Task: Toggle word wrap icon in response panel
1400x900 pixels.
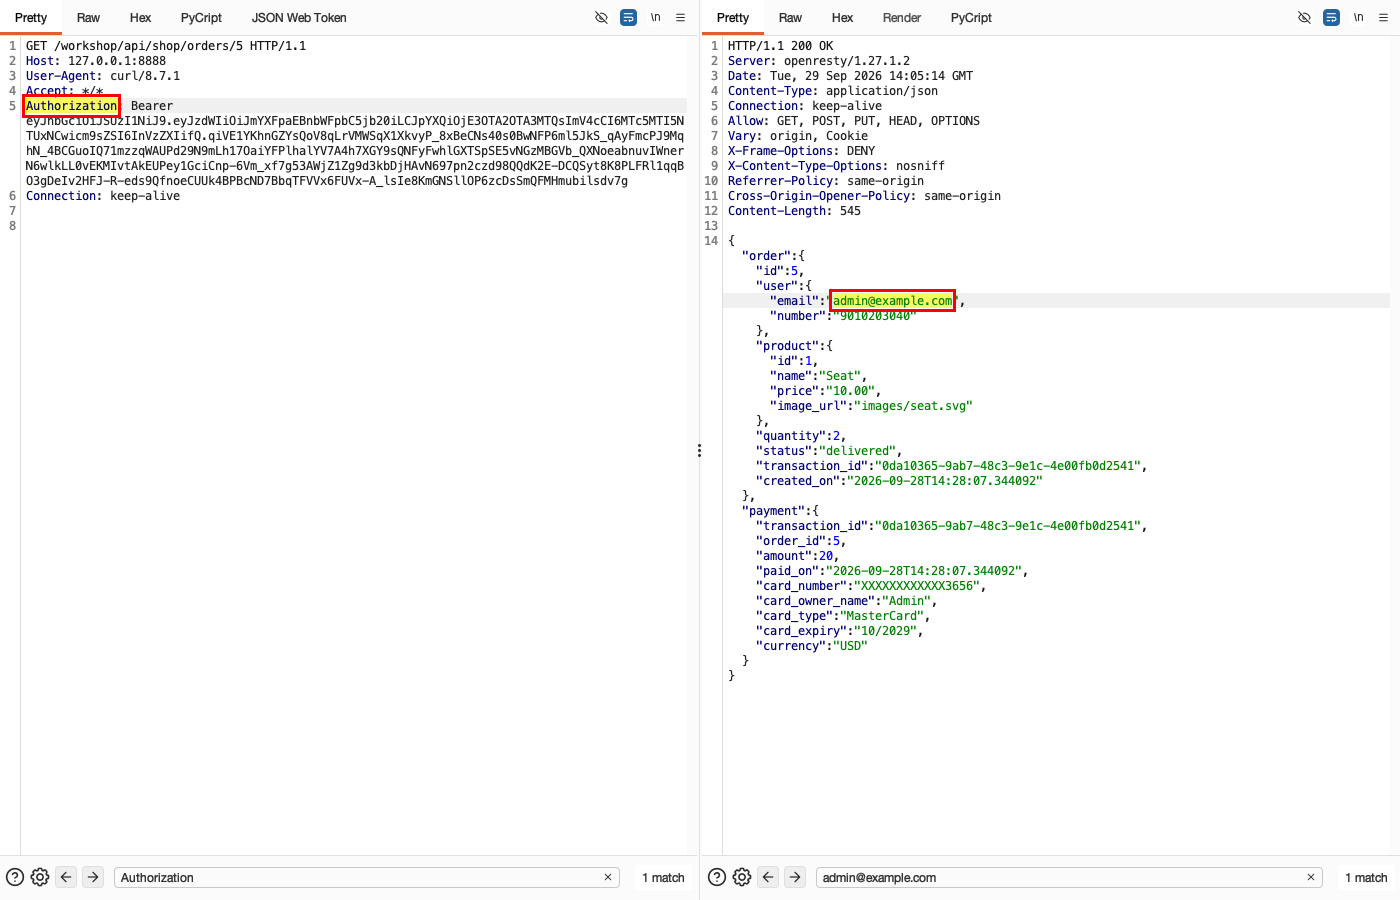Action: pyautogui.click(x=1331, y=18)
